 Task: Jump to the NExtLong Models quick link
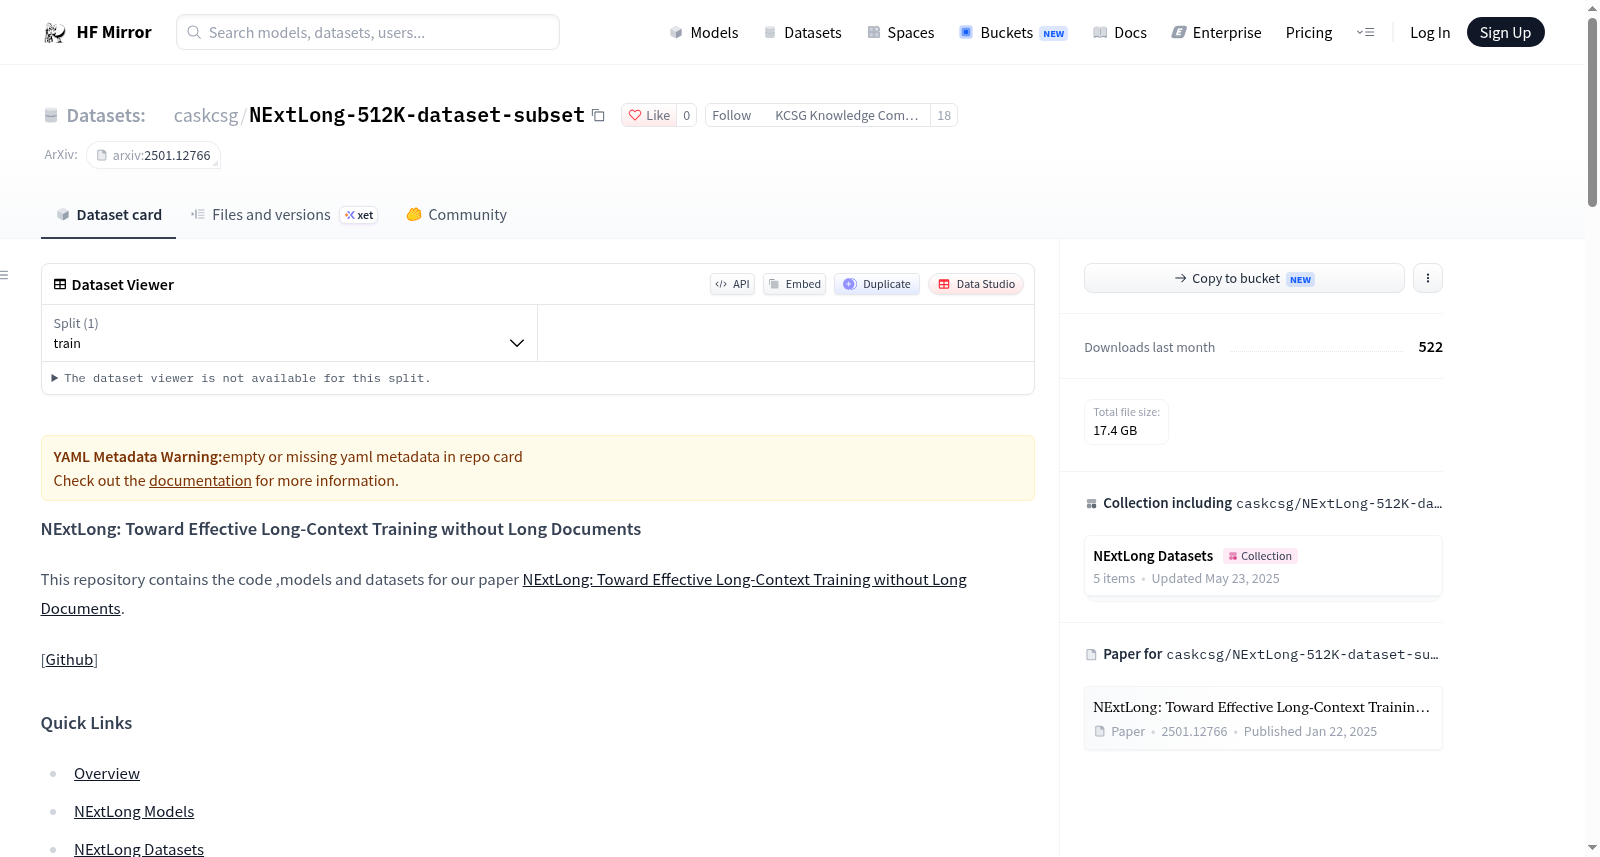pyautogui.click(x=134, y=812)
